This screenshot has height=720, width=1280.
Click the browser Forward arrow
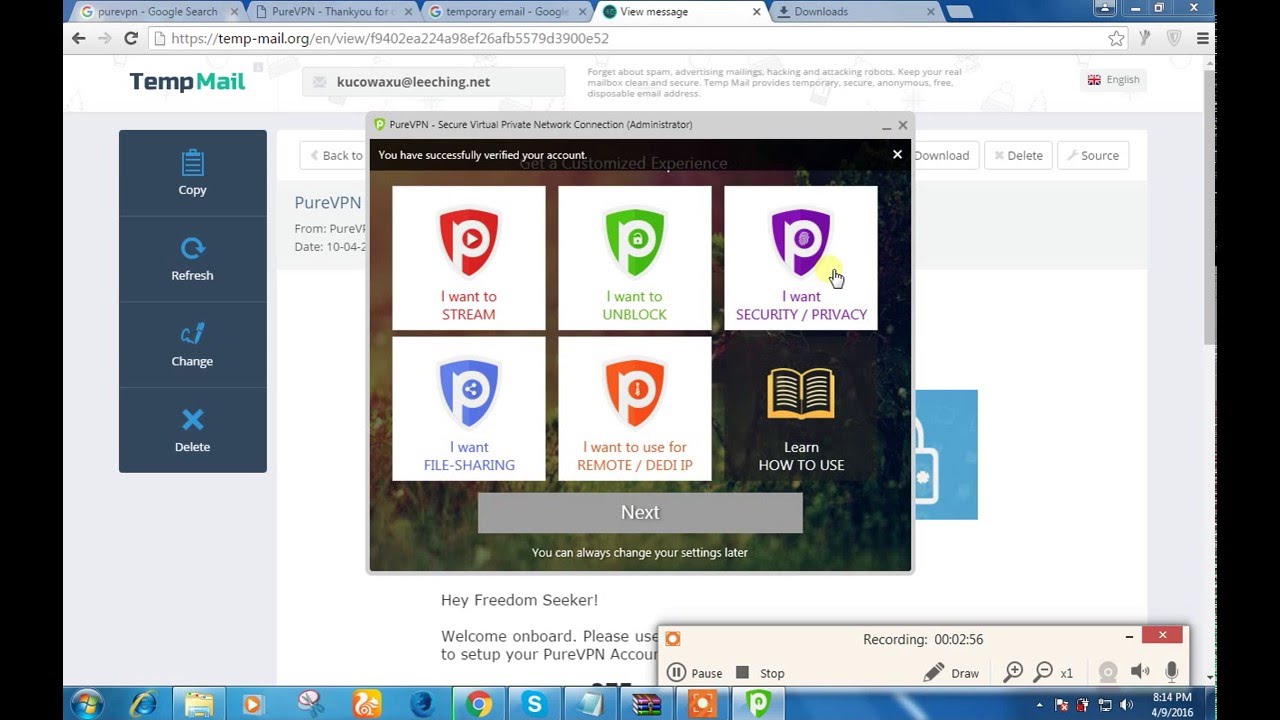[104, 38]
